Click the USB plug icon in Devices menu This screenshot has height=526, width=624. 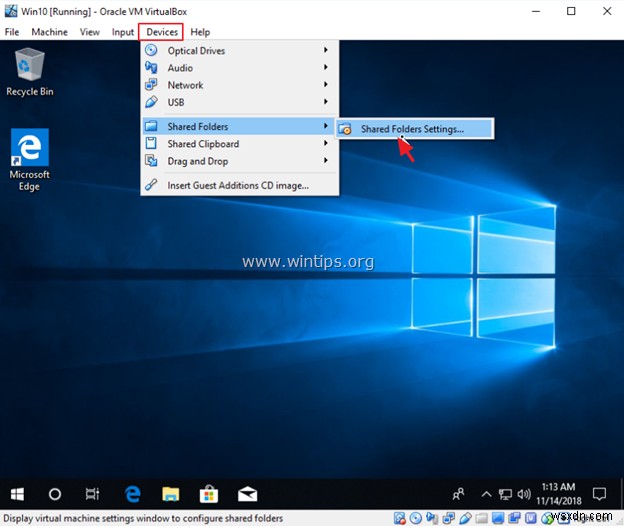click(x=151, y=102)
